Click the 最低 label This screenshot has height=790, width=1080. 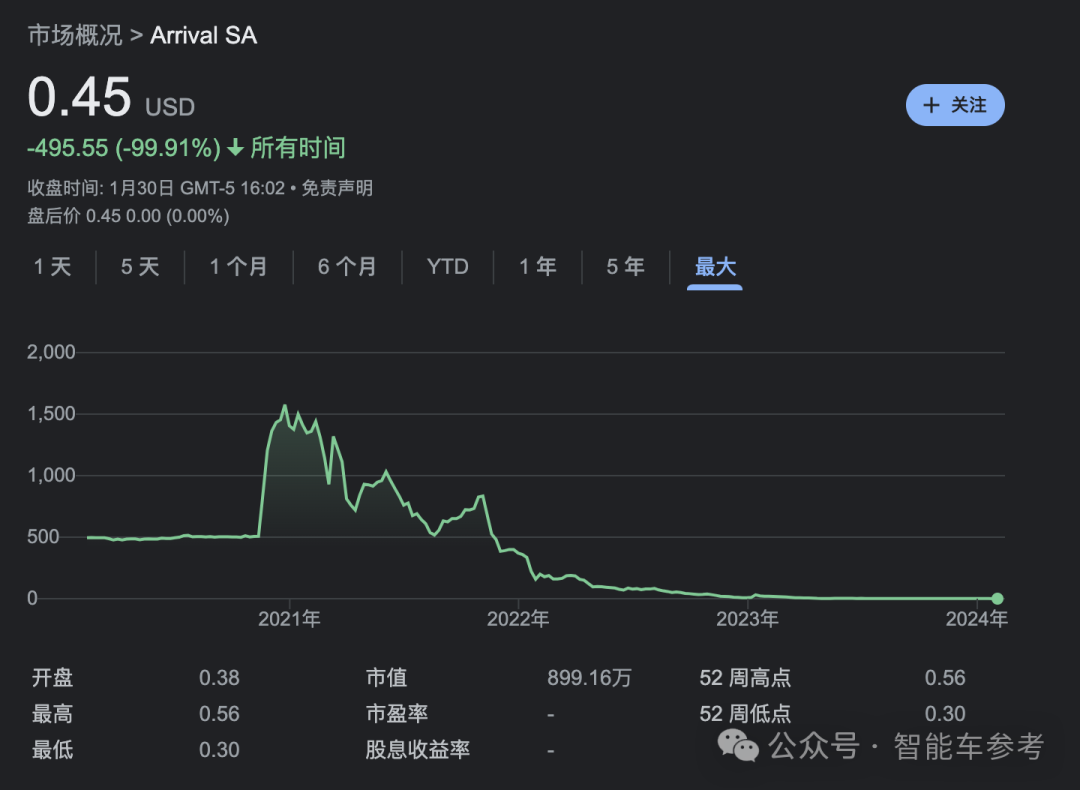(x=52, y=749)
